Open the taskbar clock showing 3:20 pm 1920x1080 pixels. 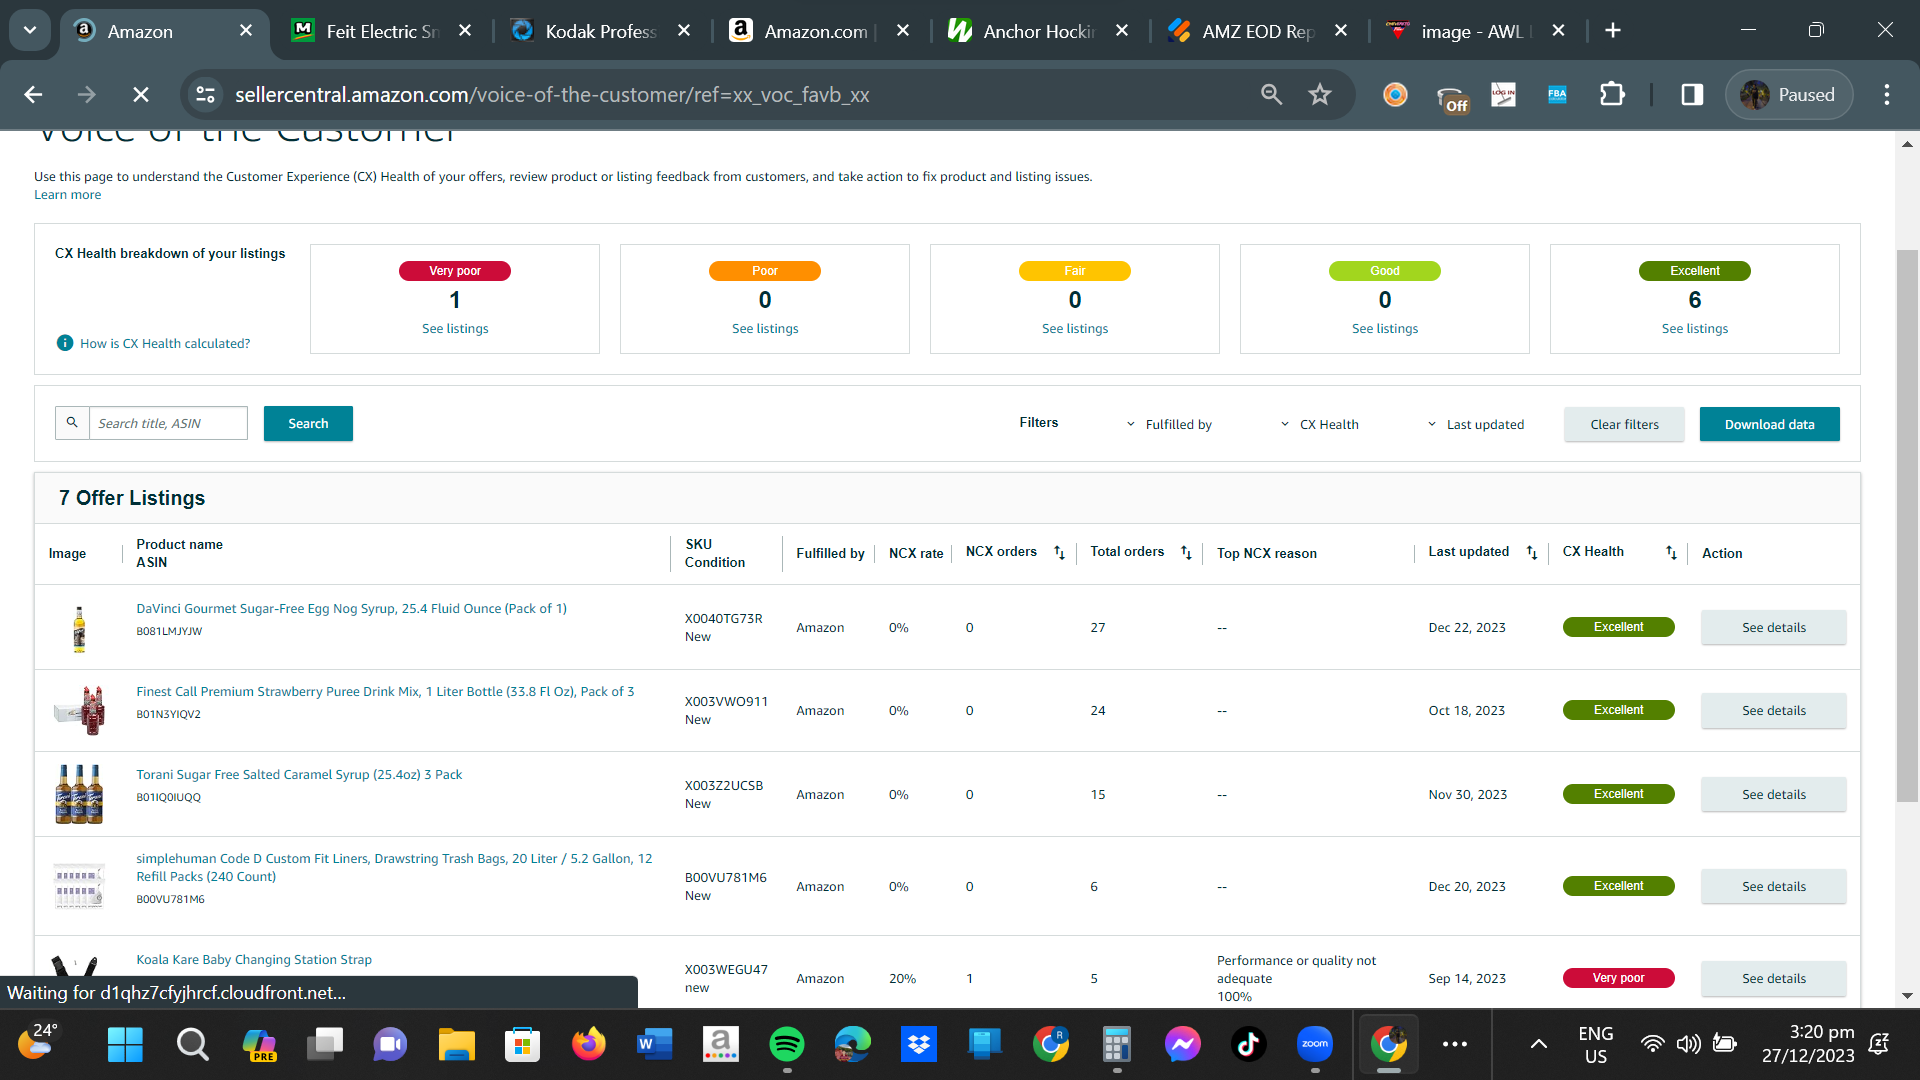pos(1808,1044)
